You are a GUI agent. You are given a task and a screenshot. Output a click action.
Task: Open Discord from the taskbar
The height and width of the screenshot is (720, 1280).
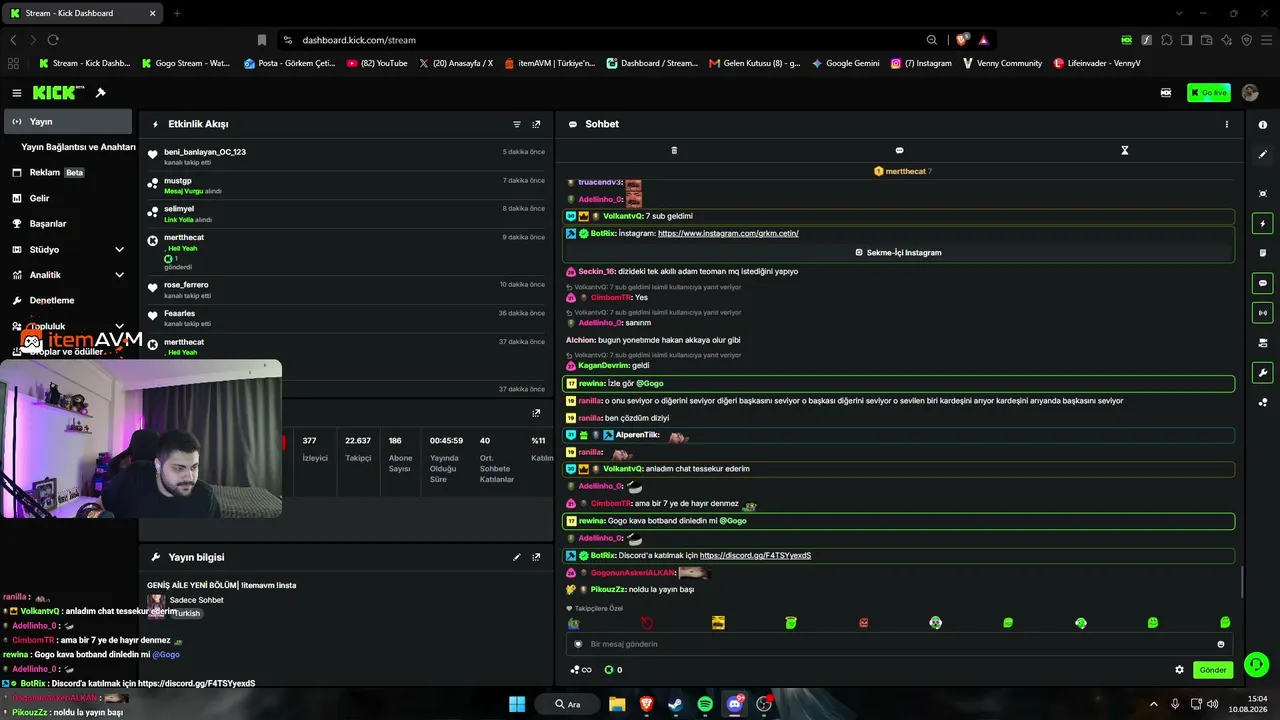[736, 704]
